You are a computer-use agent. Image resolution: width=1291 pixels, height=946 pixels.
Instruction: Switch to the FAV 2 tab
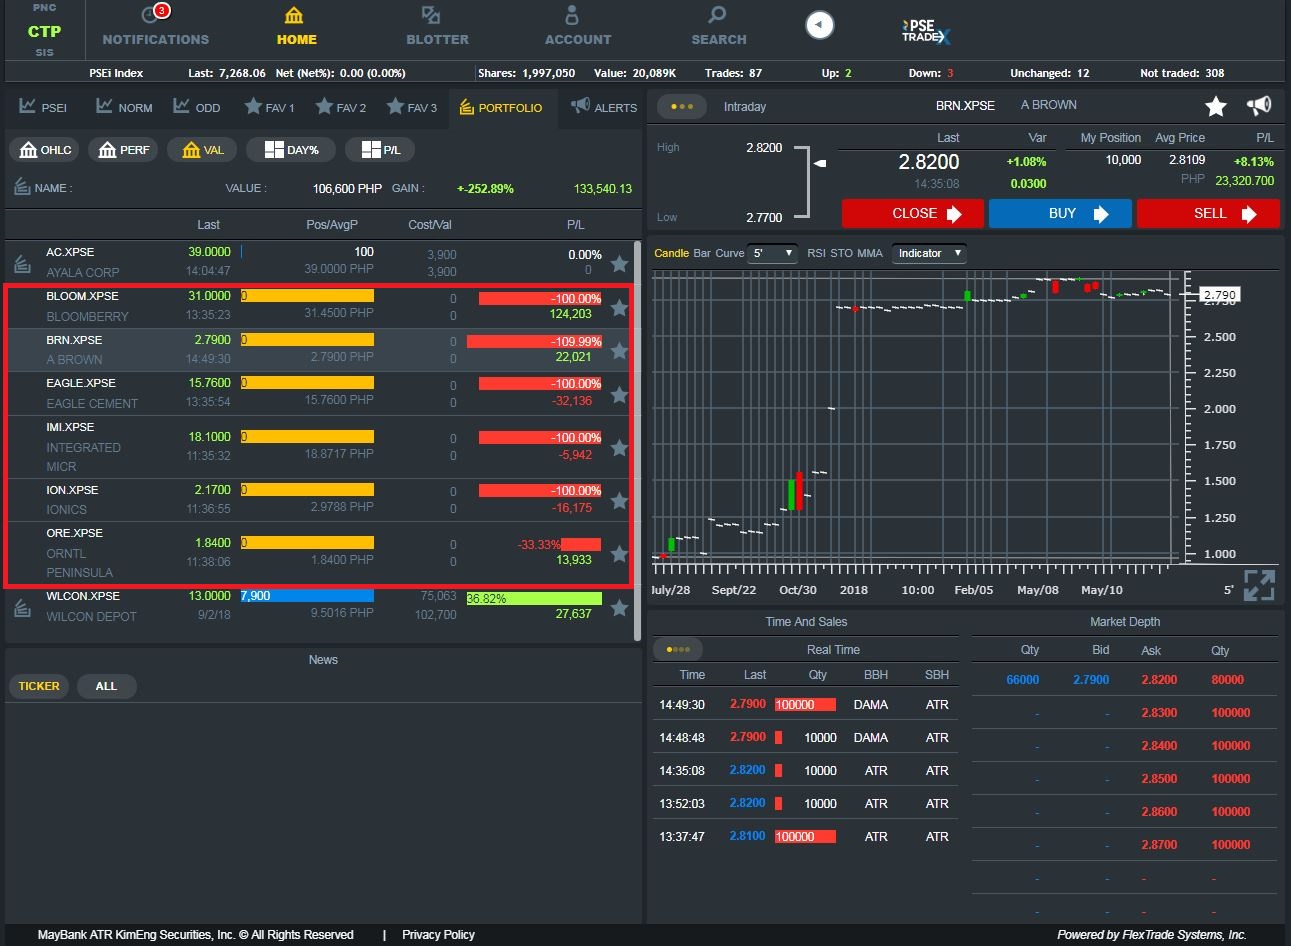[x=341, y=107]
